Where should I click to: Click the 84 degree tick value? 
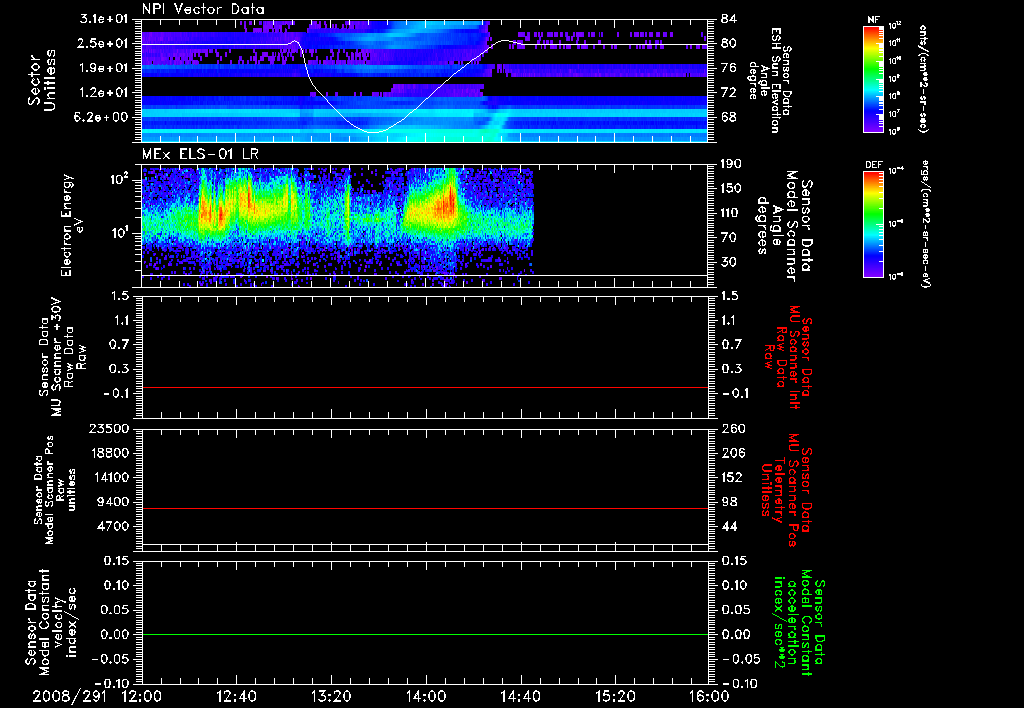click(x=729, y=19)
